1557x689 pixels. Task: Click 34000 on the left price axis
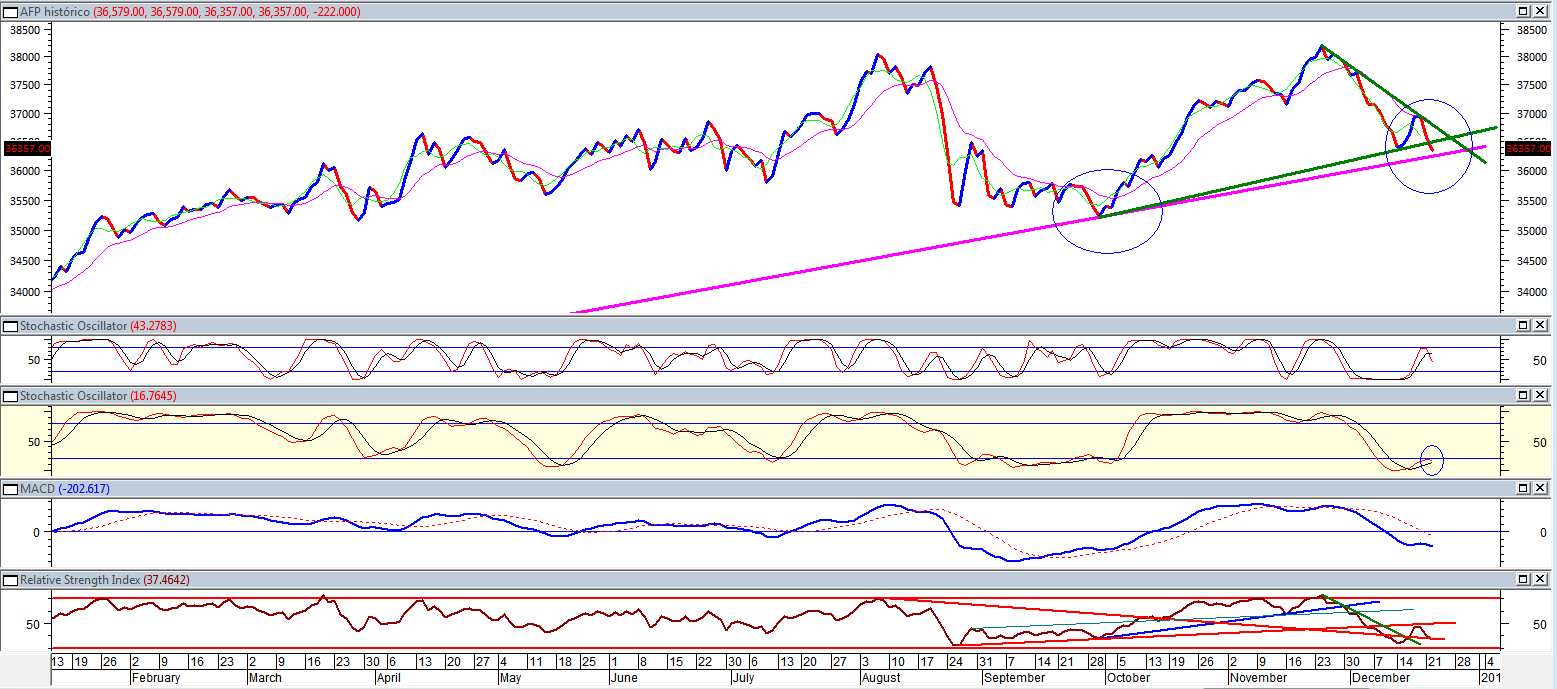click(x=24, y=293)
